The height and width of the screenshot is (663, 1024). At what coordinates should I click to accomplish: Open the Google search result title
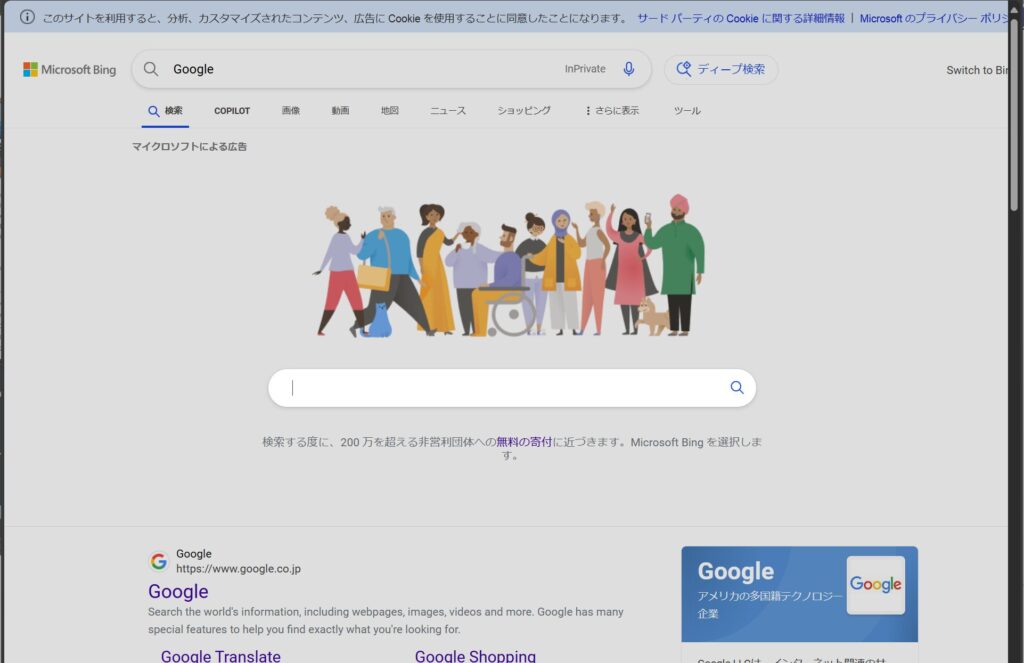pyautogui.click(x=178, y=591)
